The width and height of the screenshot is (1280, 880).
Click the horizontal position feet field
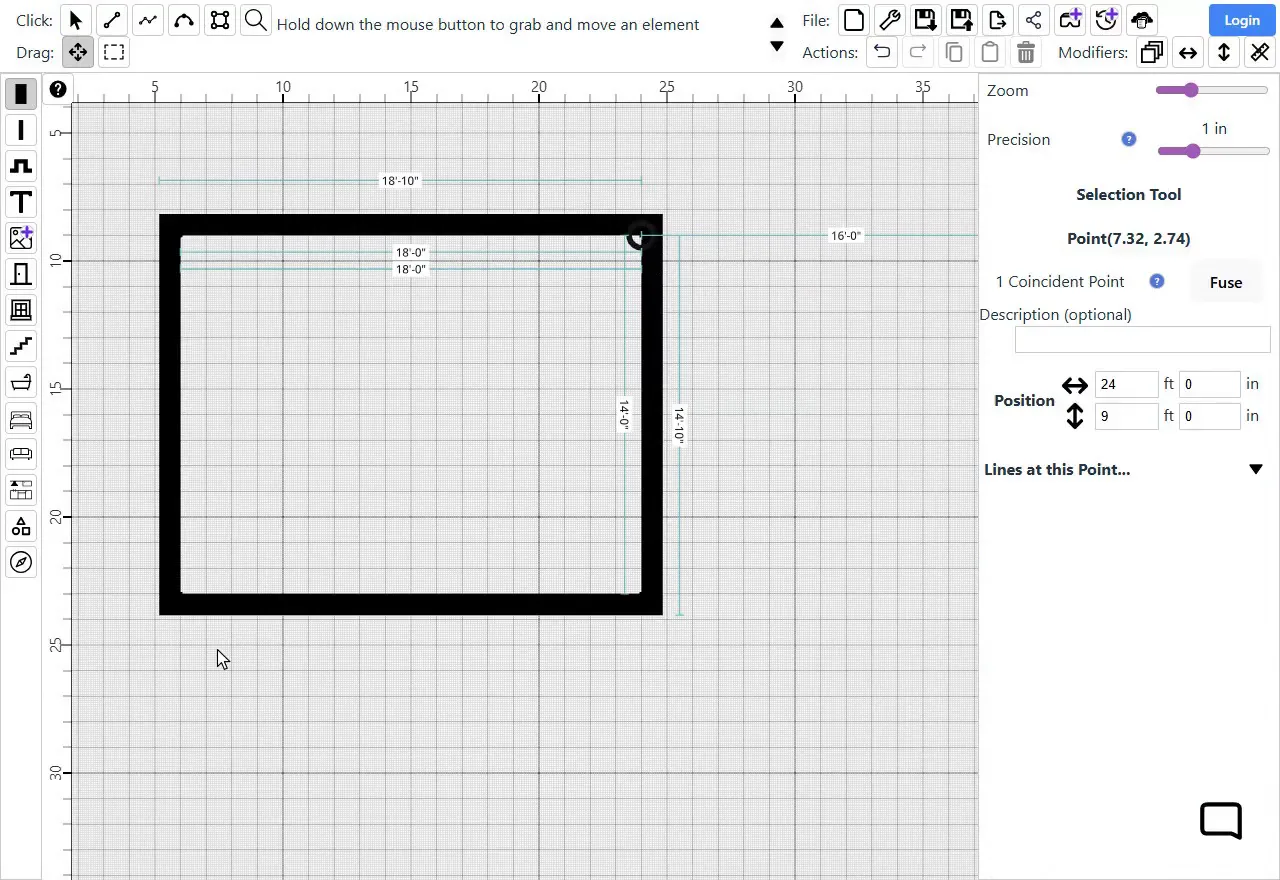point(1127,384)
